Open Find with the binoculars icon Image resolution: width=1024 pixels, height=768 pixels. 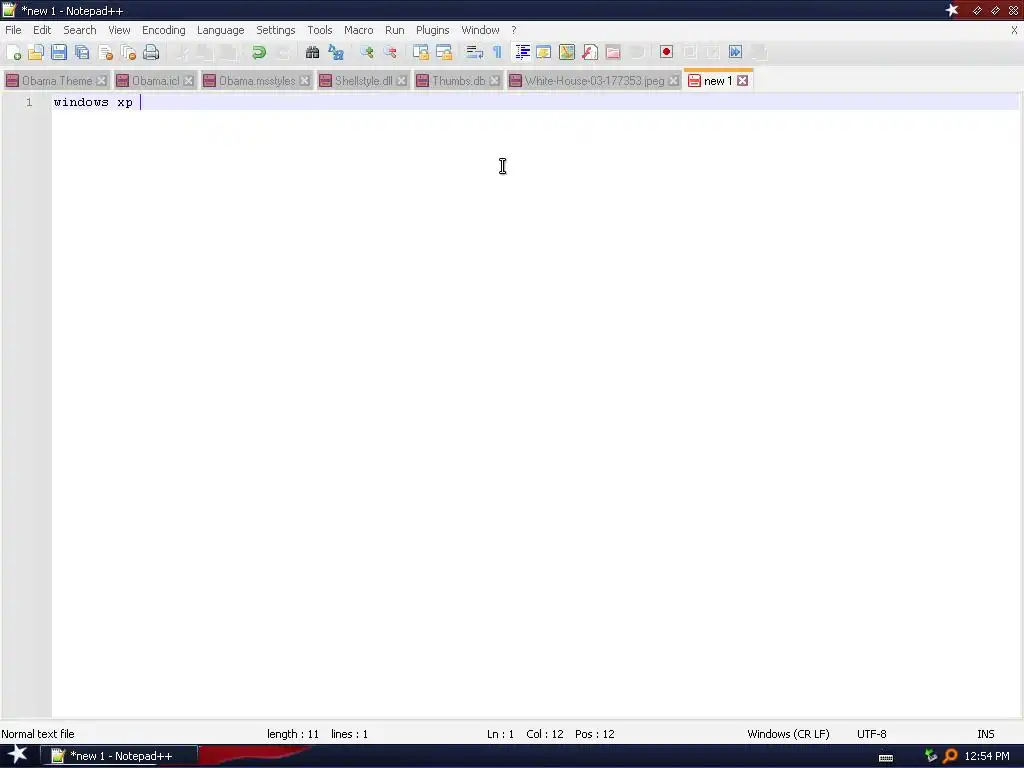click(x=312, y=52)
